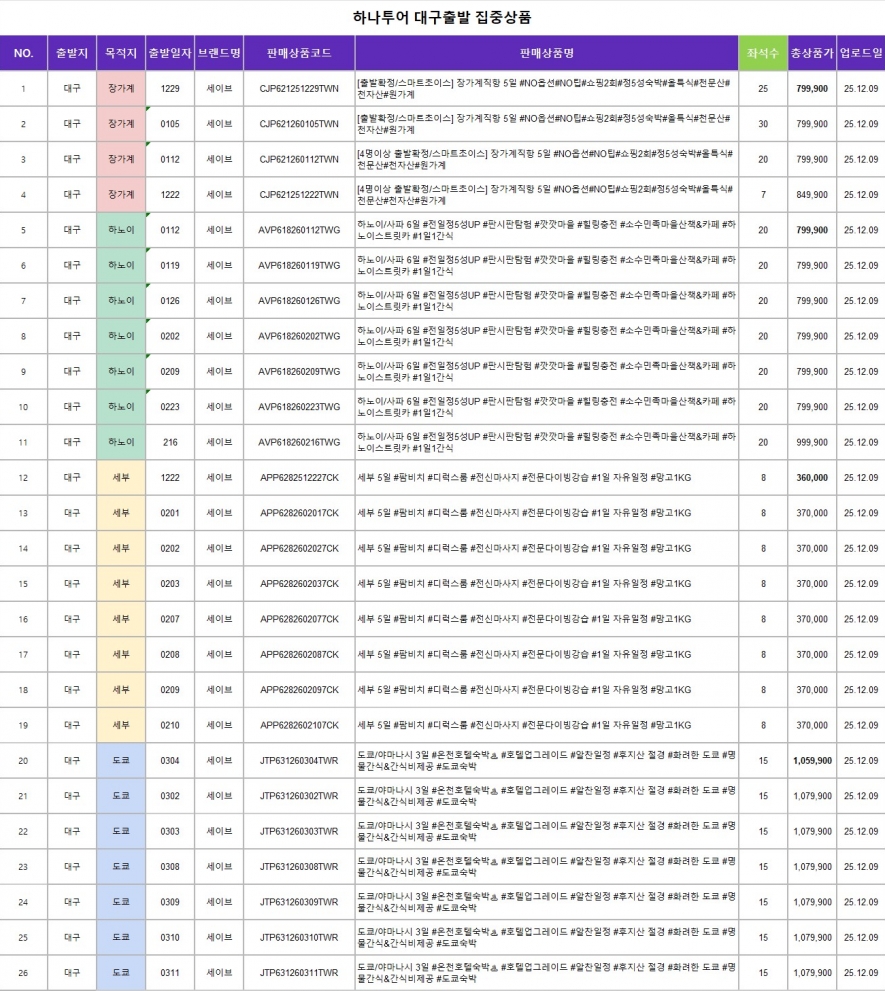885x991 pixels.
Task: Select the pink 장가계 cell in row 1
Action: coord(121,89)
